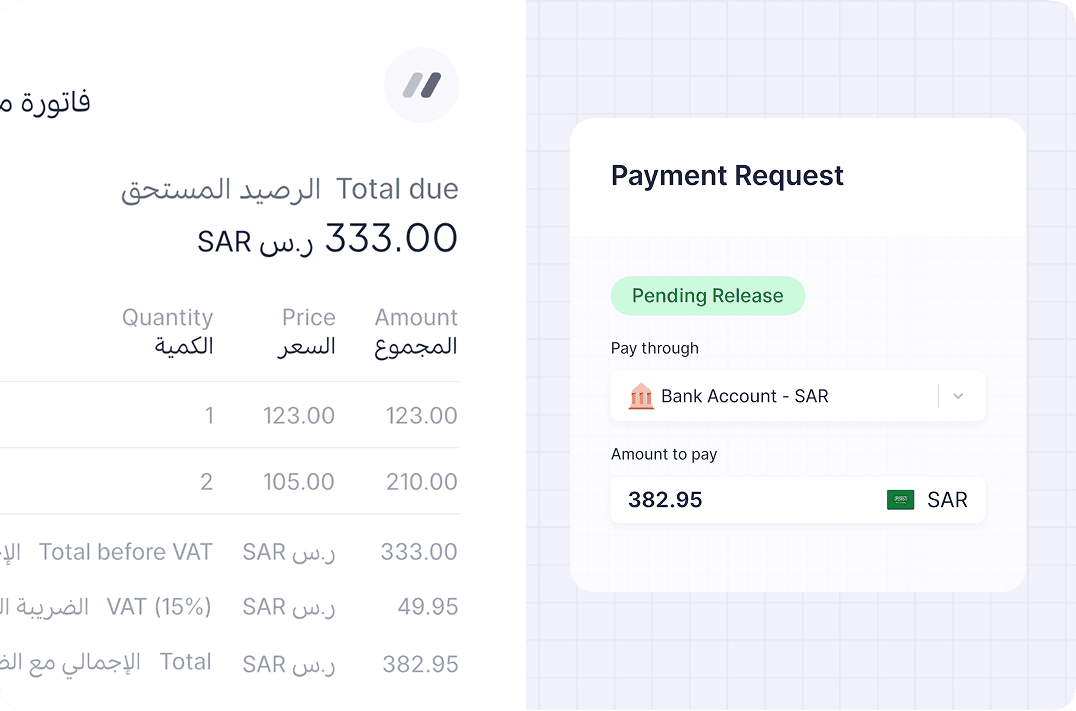Image resolution: width=1076 pixels, height=711 pixels.
Task: Click the VAT (15%) label
Action: (159, 607)
